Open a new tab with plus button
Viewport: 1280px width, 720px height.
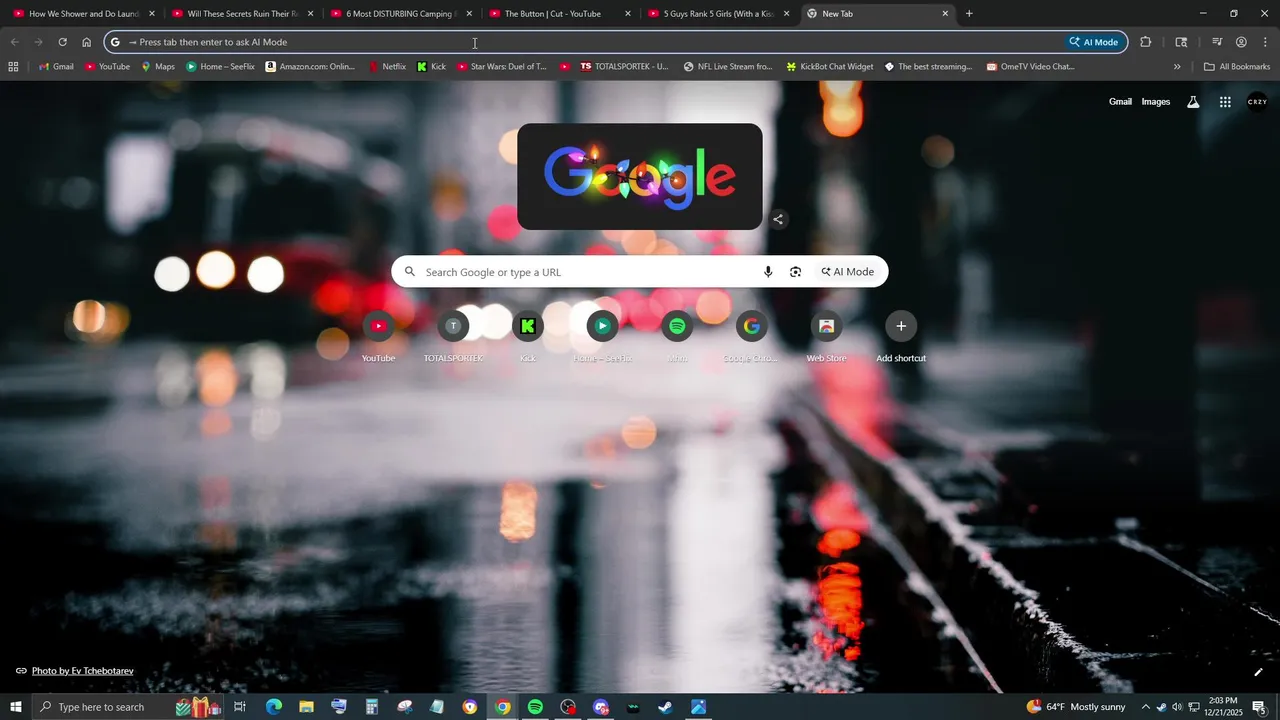click(969, 14)
